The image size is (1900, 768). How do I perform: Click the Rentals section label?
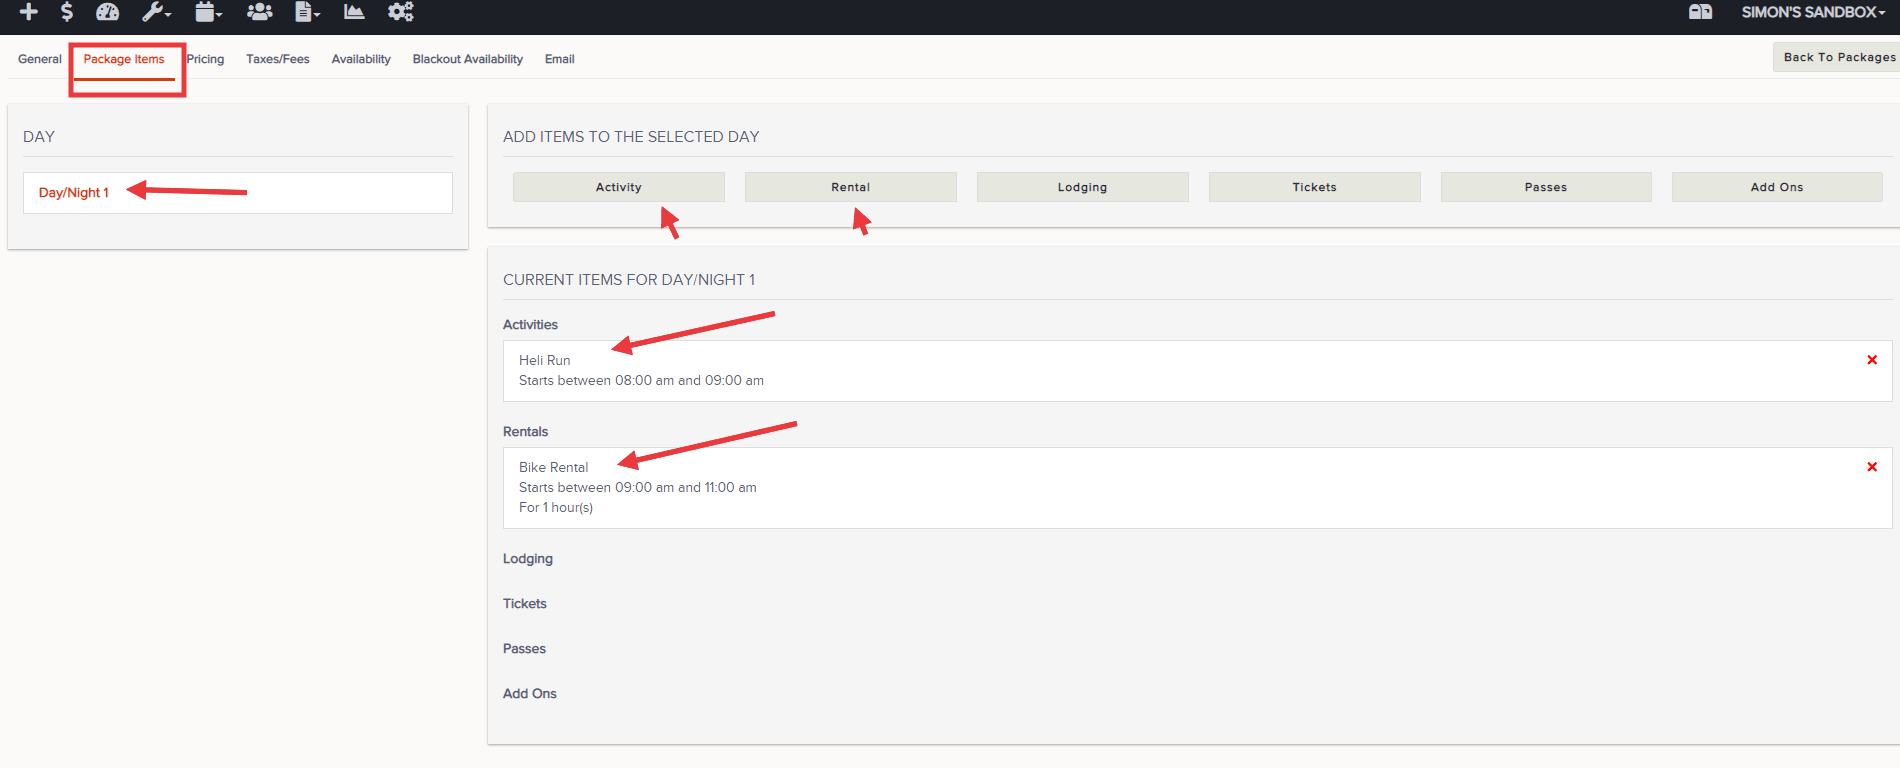(526, 432)
